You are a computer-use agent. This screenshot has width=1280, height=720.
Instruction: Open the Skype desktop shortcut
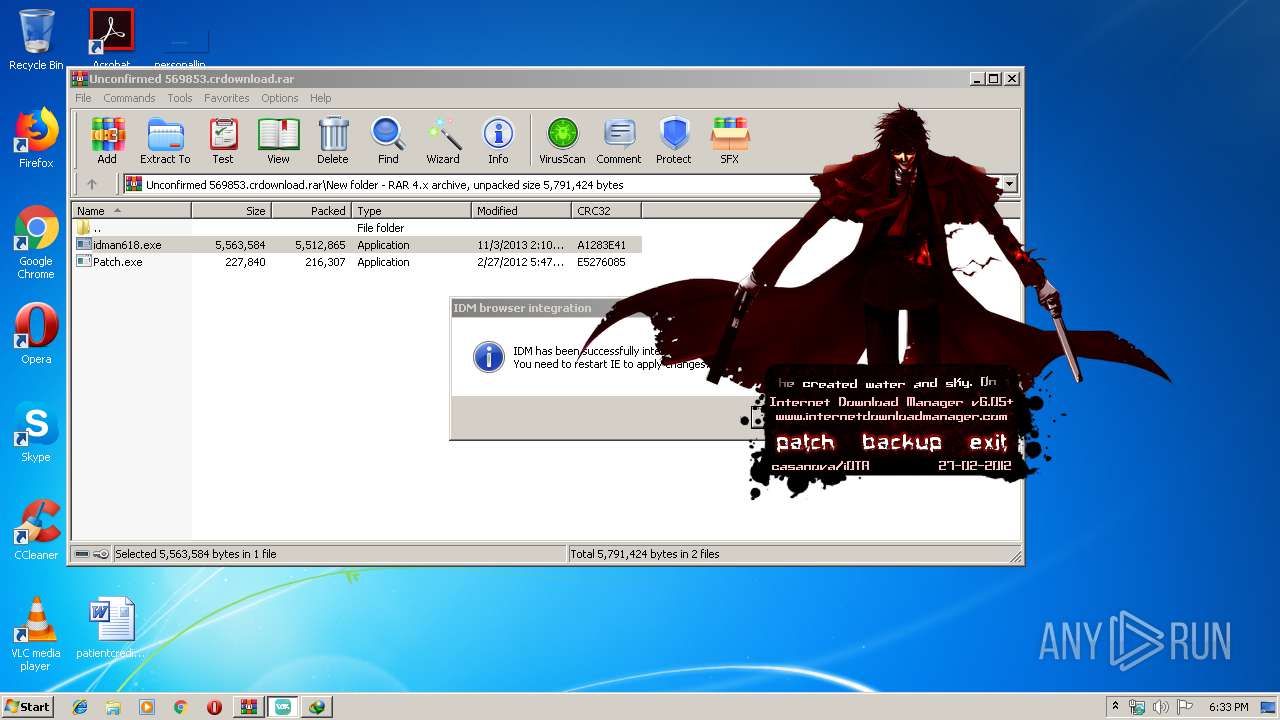(x=36, y=432)
